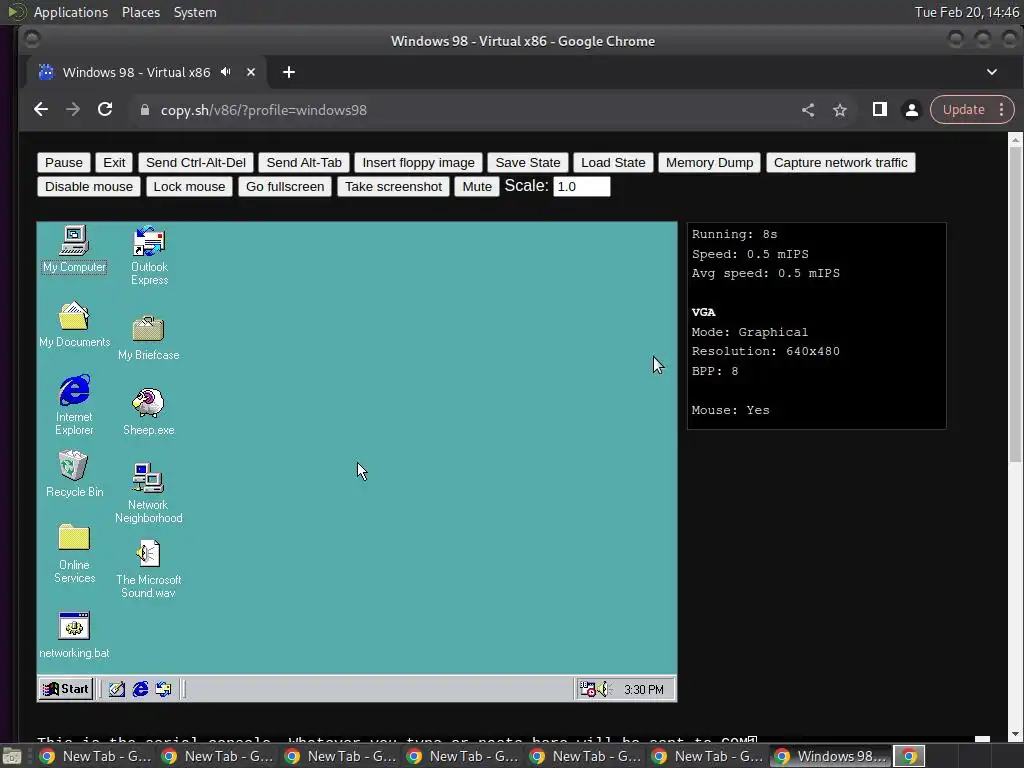Open Chrome profile icon

pos(912,110)
